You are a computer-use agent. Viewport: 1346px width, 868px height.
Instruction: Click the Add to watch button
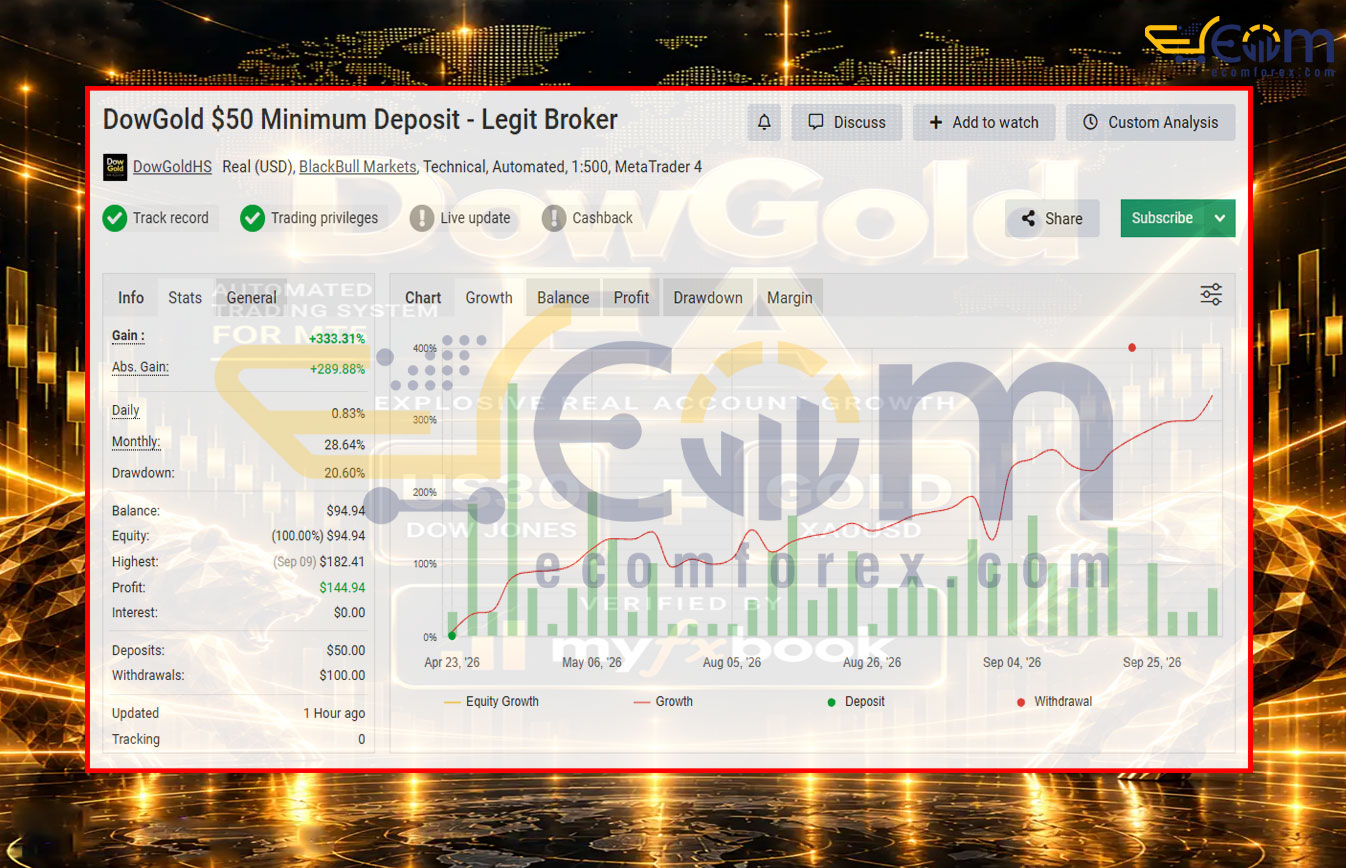tap(984, 123)
